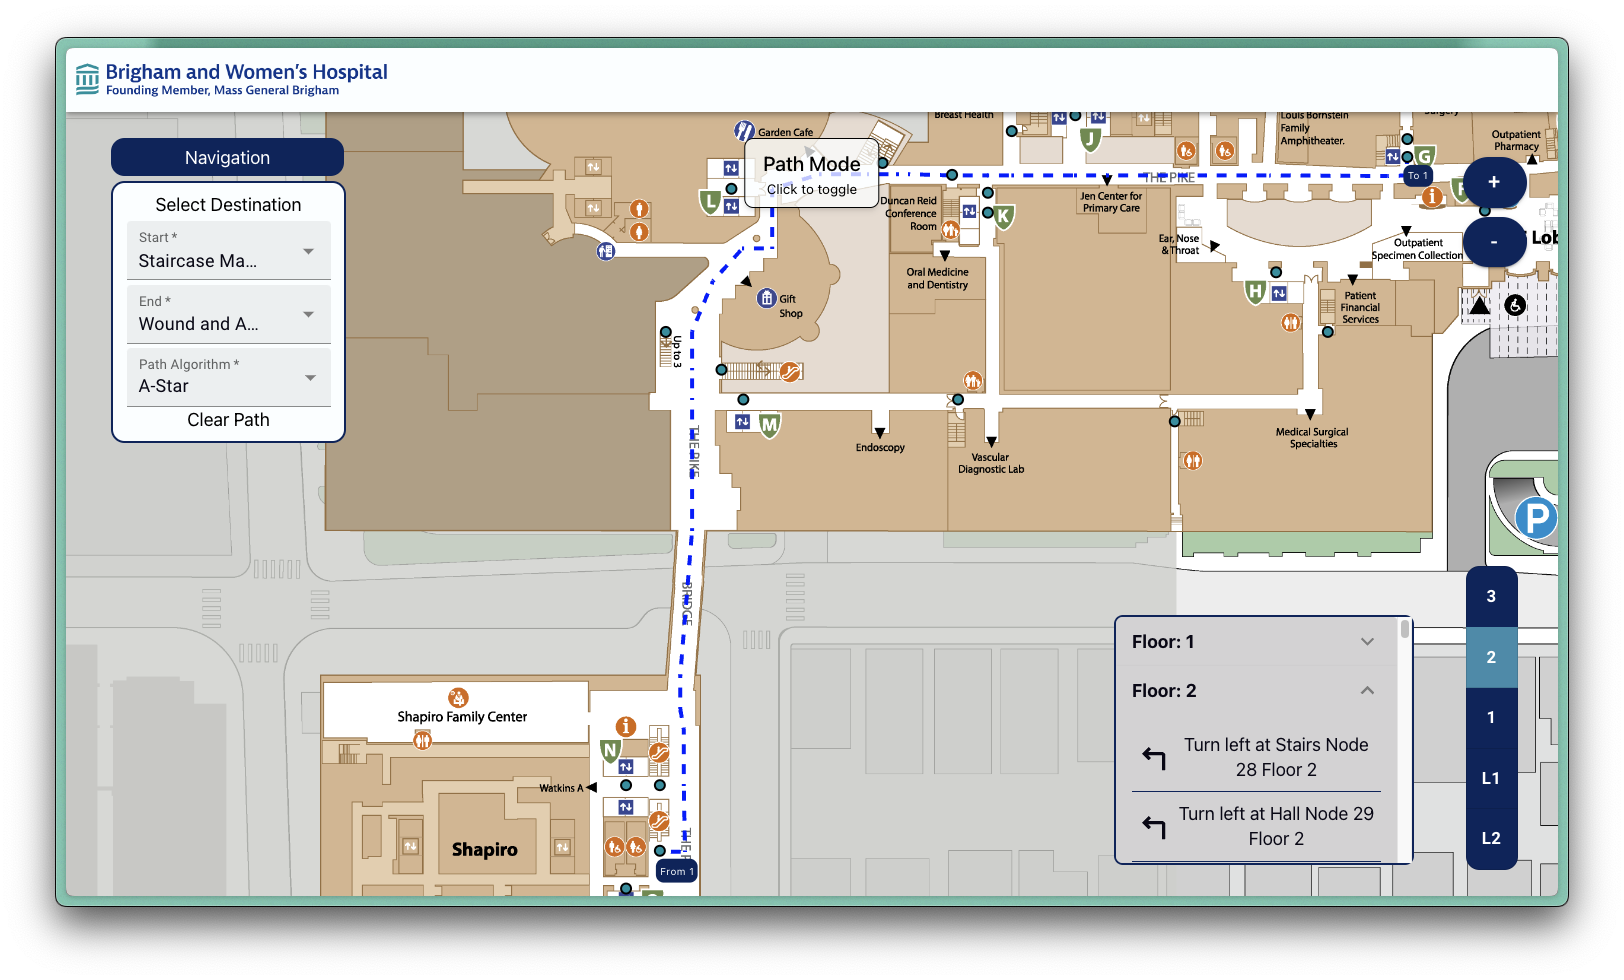This screenshot has width=1624, height=980.
Task: Switch to floor 3
Action: 1491,597
